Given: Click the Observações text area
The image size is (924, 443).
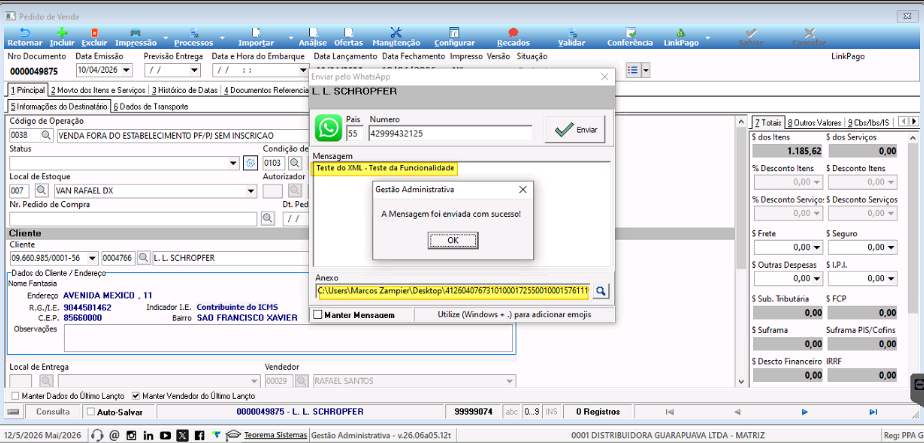Looking at the screenshot, I should tap(288, 338).
